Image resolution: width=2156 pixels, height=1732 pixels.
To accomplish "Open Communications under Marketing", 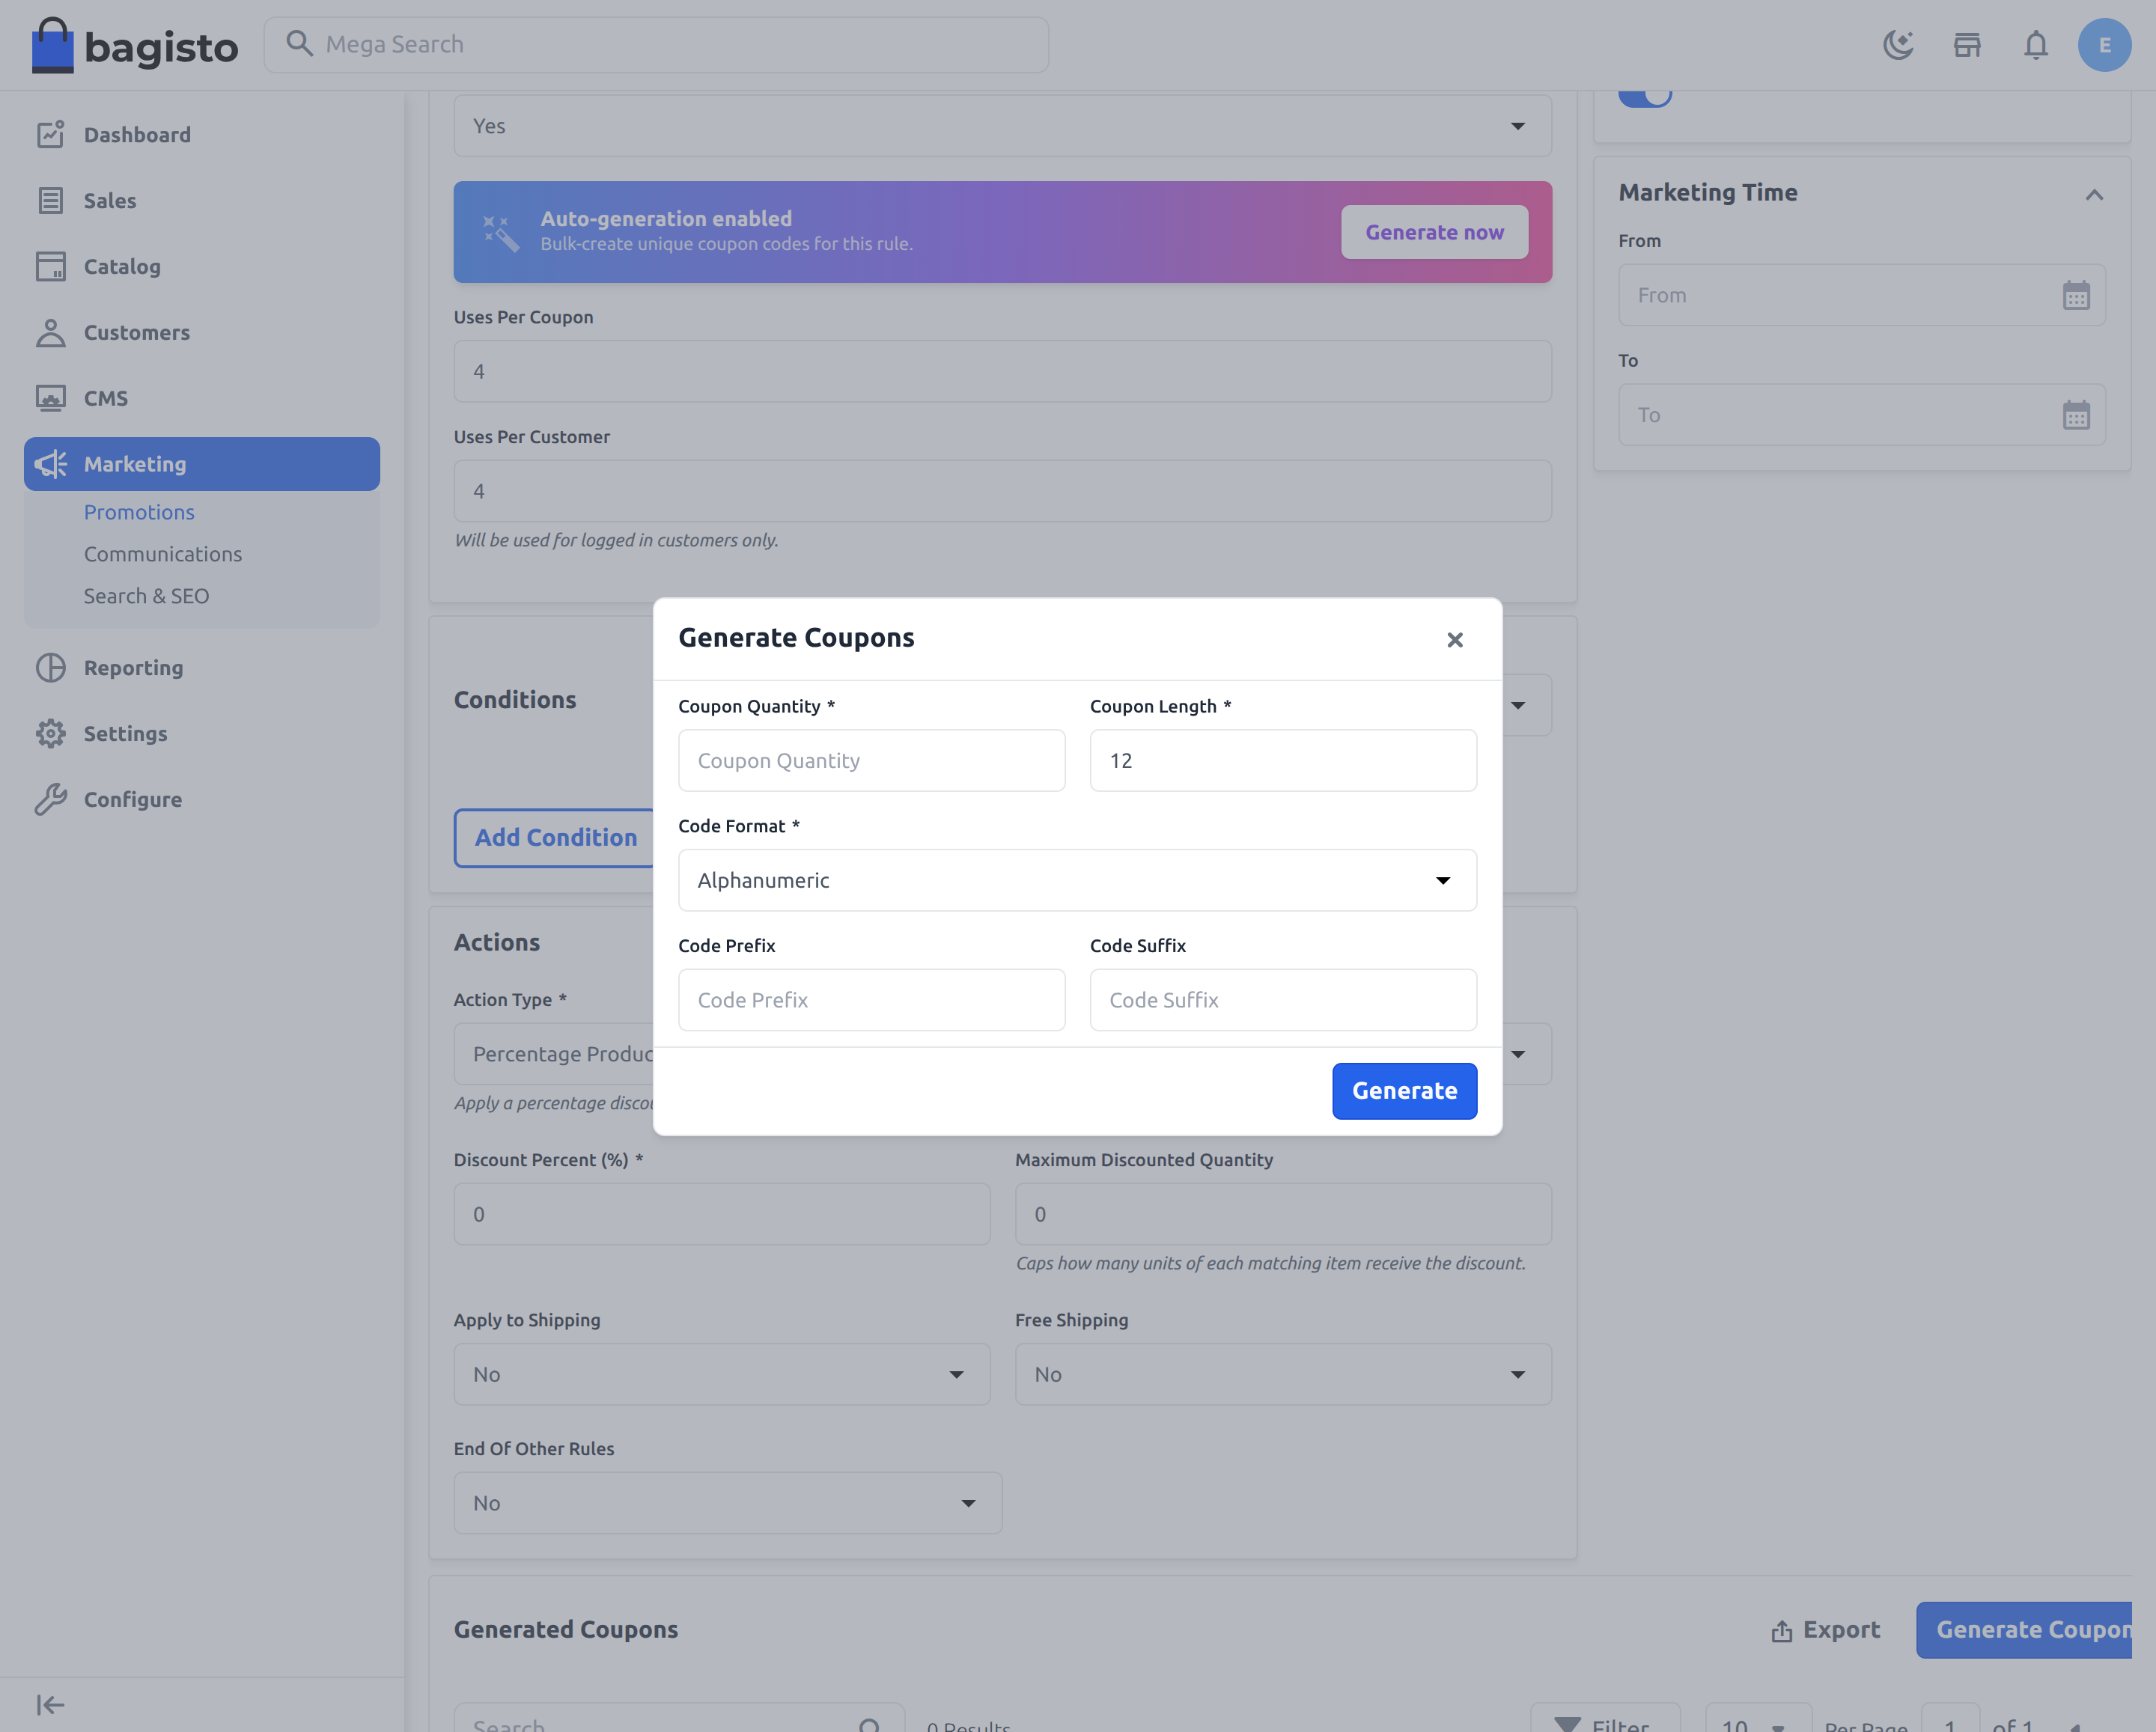I will point(162,554).
